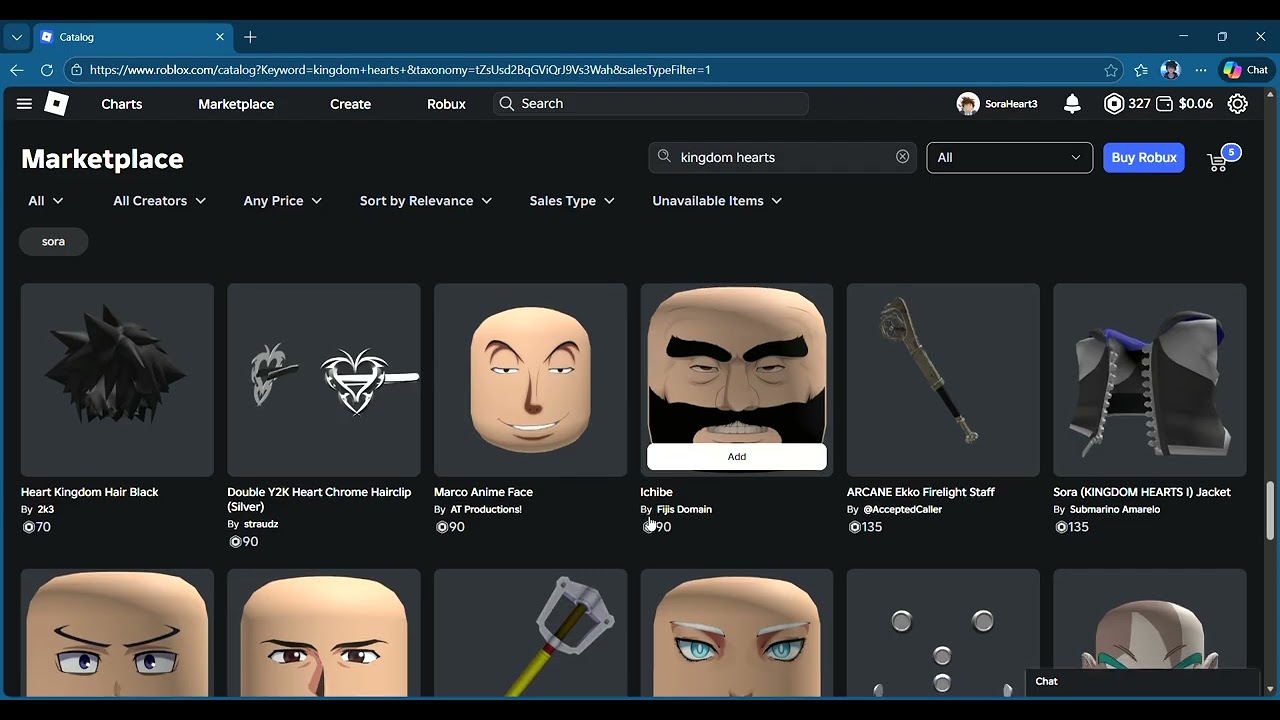
Task: Add Ichibe face to cart
Action: 737,456
